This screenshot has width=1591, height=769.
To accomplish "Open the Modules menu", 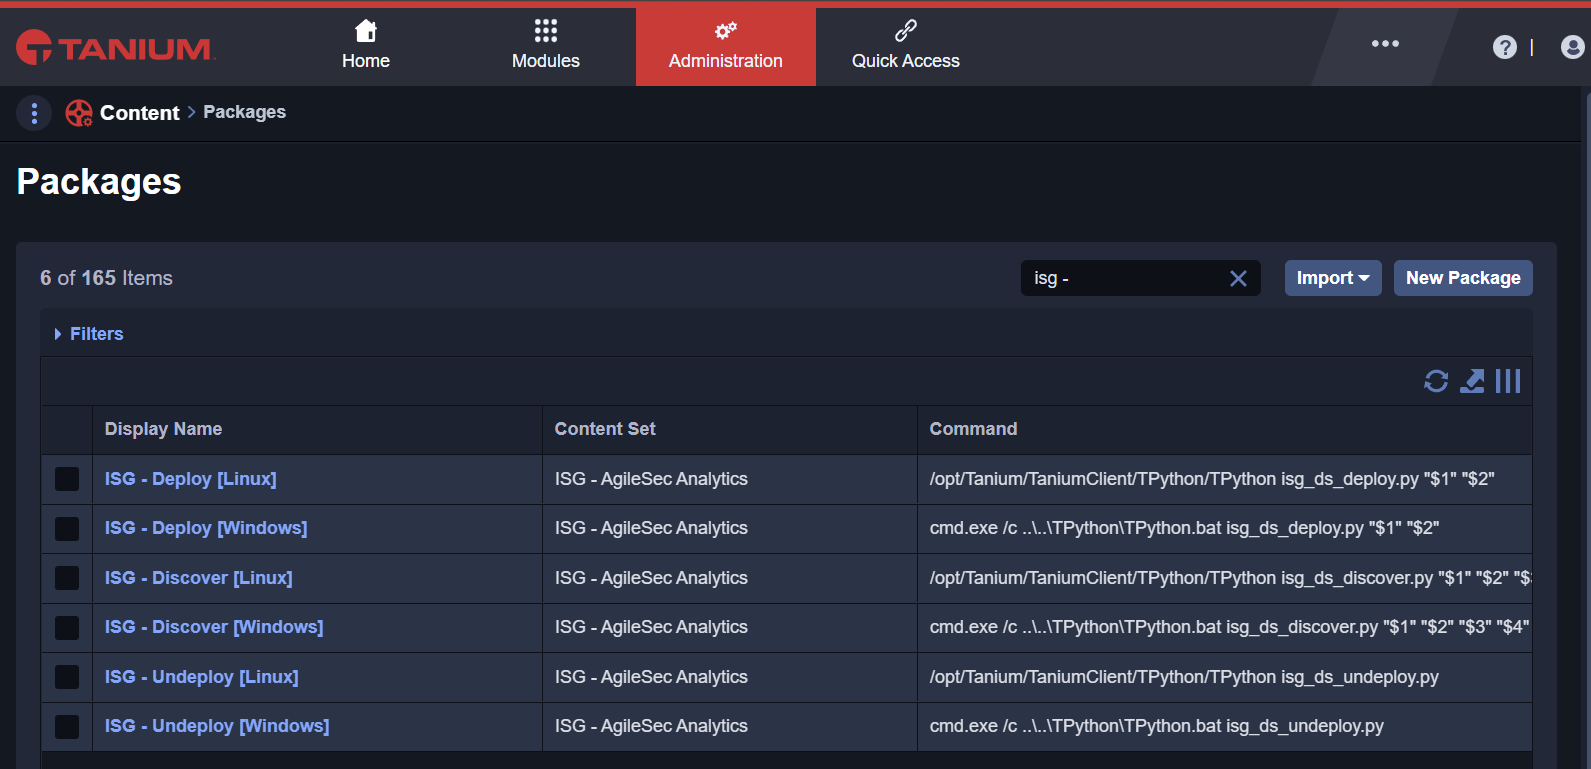I will (546, 47).
